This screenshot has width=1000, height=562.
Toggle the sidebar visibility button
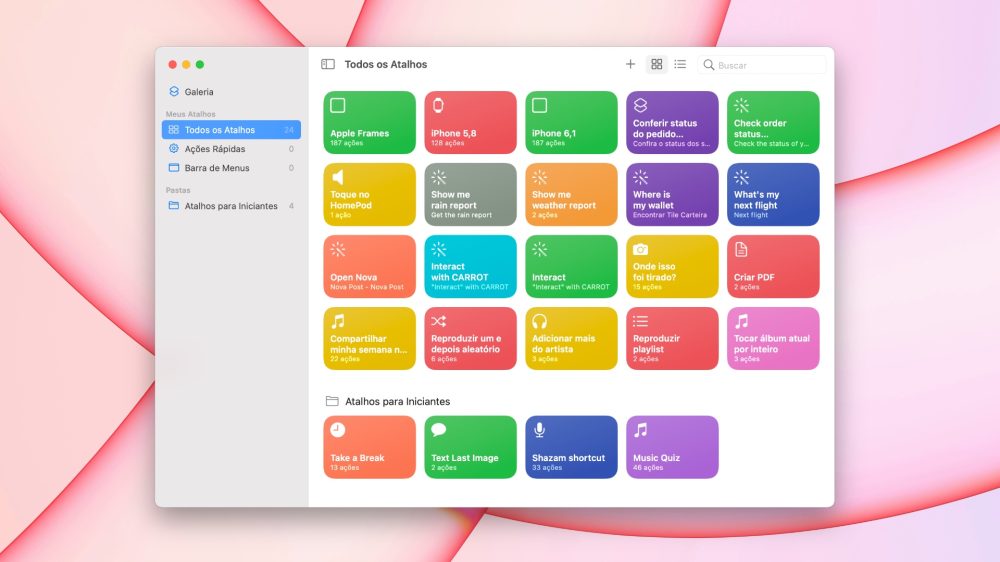[328, 64]
